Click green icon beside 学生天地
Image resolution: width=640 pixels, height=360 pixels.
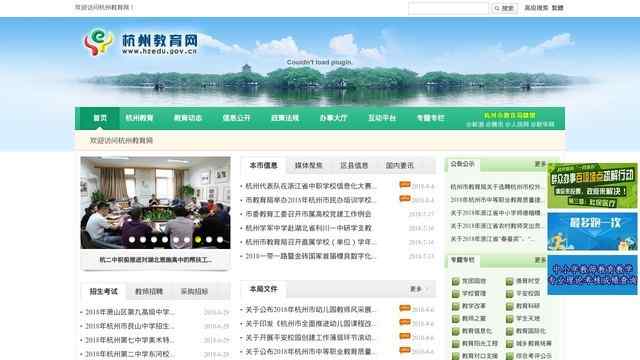coord(509,319)
